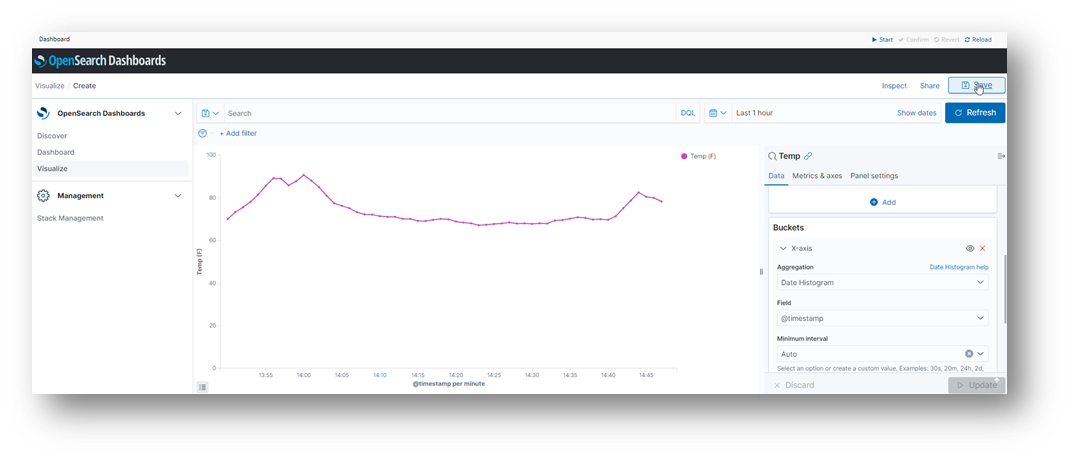The width and height of the screenshot is (1072, 459).
Task: Click the panel resize handle
Action: 762,272
